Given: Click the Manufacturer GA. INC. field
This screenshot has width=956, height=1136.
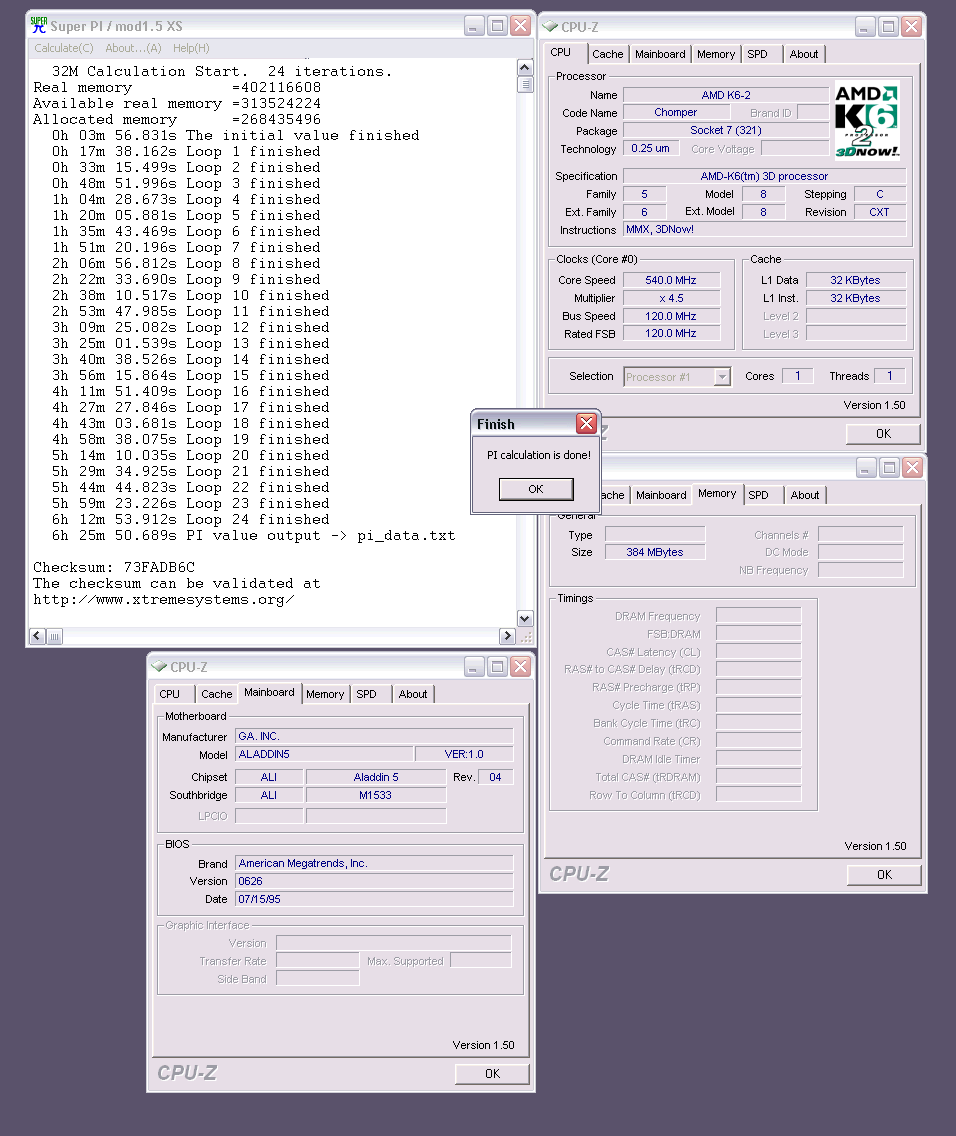Looking at the screenshot, I should pyautogui.click(x=374, y=736).
